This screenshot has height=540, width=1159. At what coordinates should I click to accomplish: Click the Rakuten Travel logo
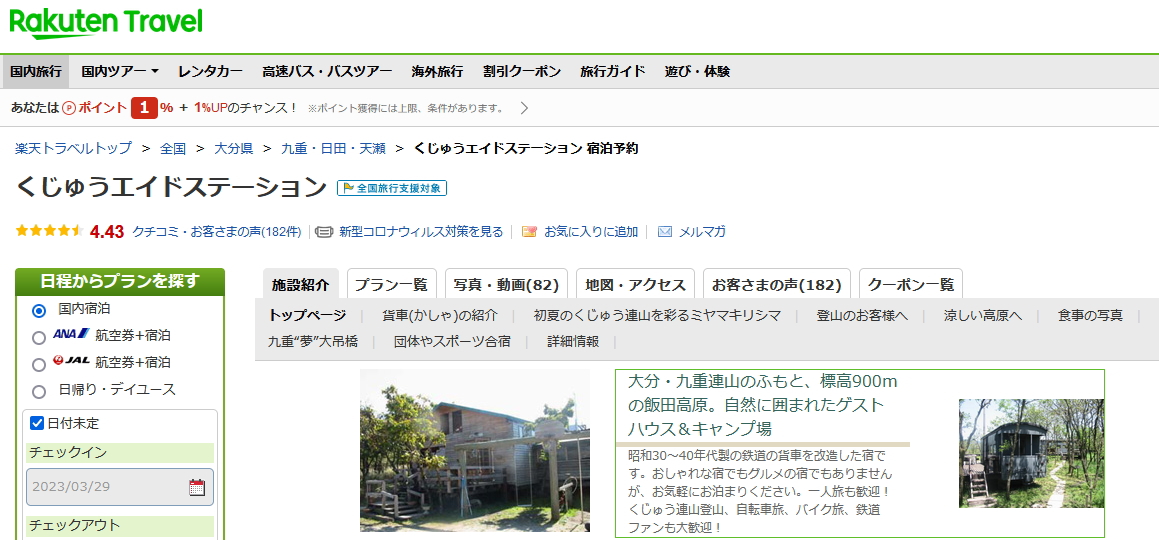point(106,24)
